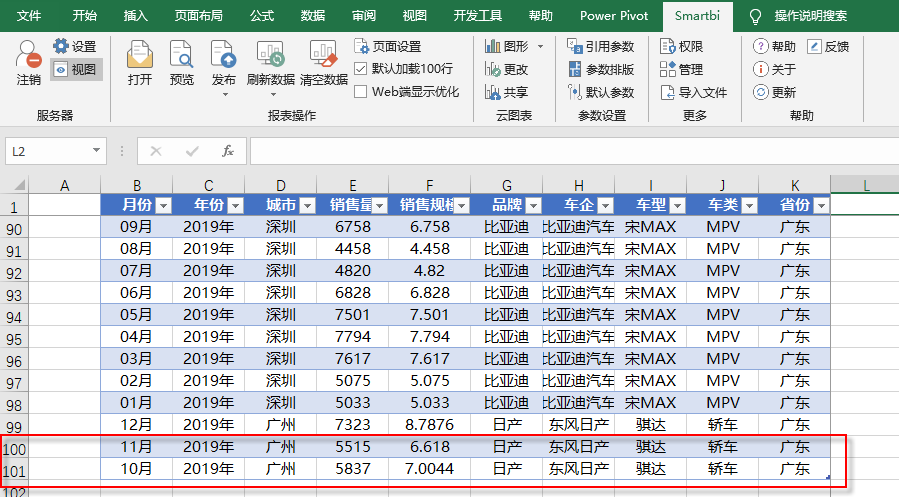Open the 城市 column filter dropdown
The width and height of the screenshot is (899, 497).
[307, 205]
